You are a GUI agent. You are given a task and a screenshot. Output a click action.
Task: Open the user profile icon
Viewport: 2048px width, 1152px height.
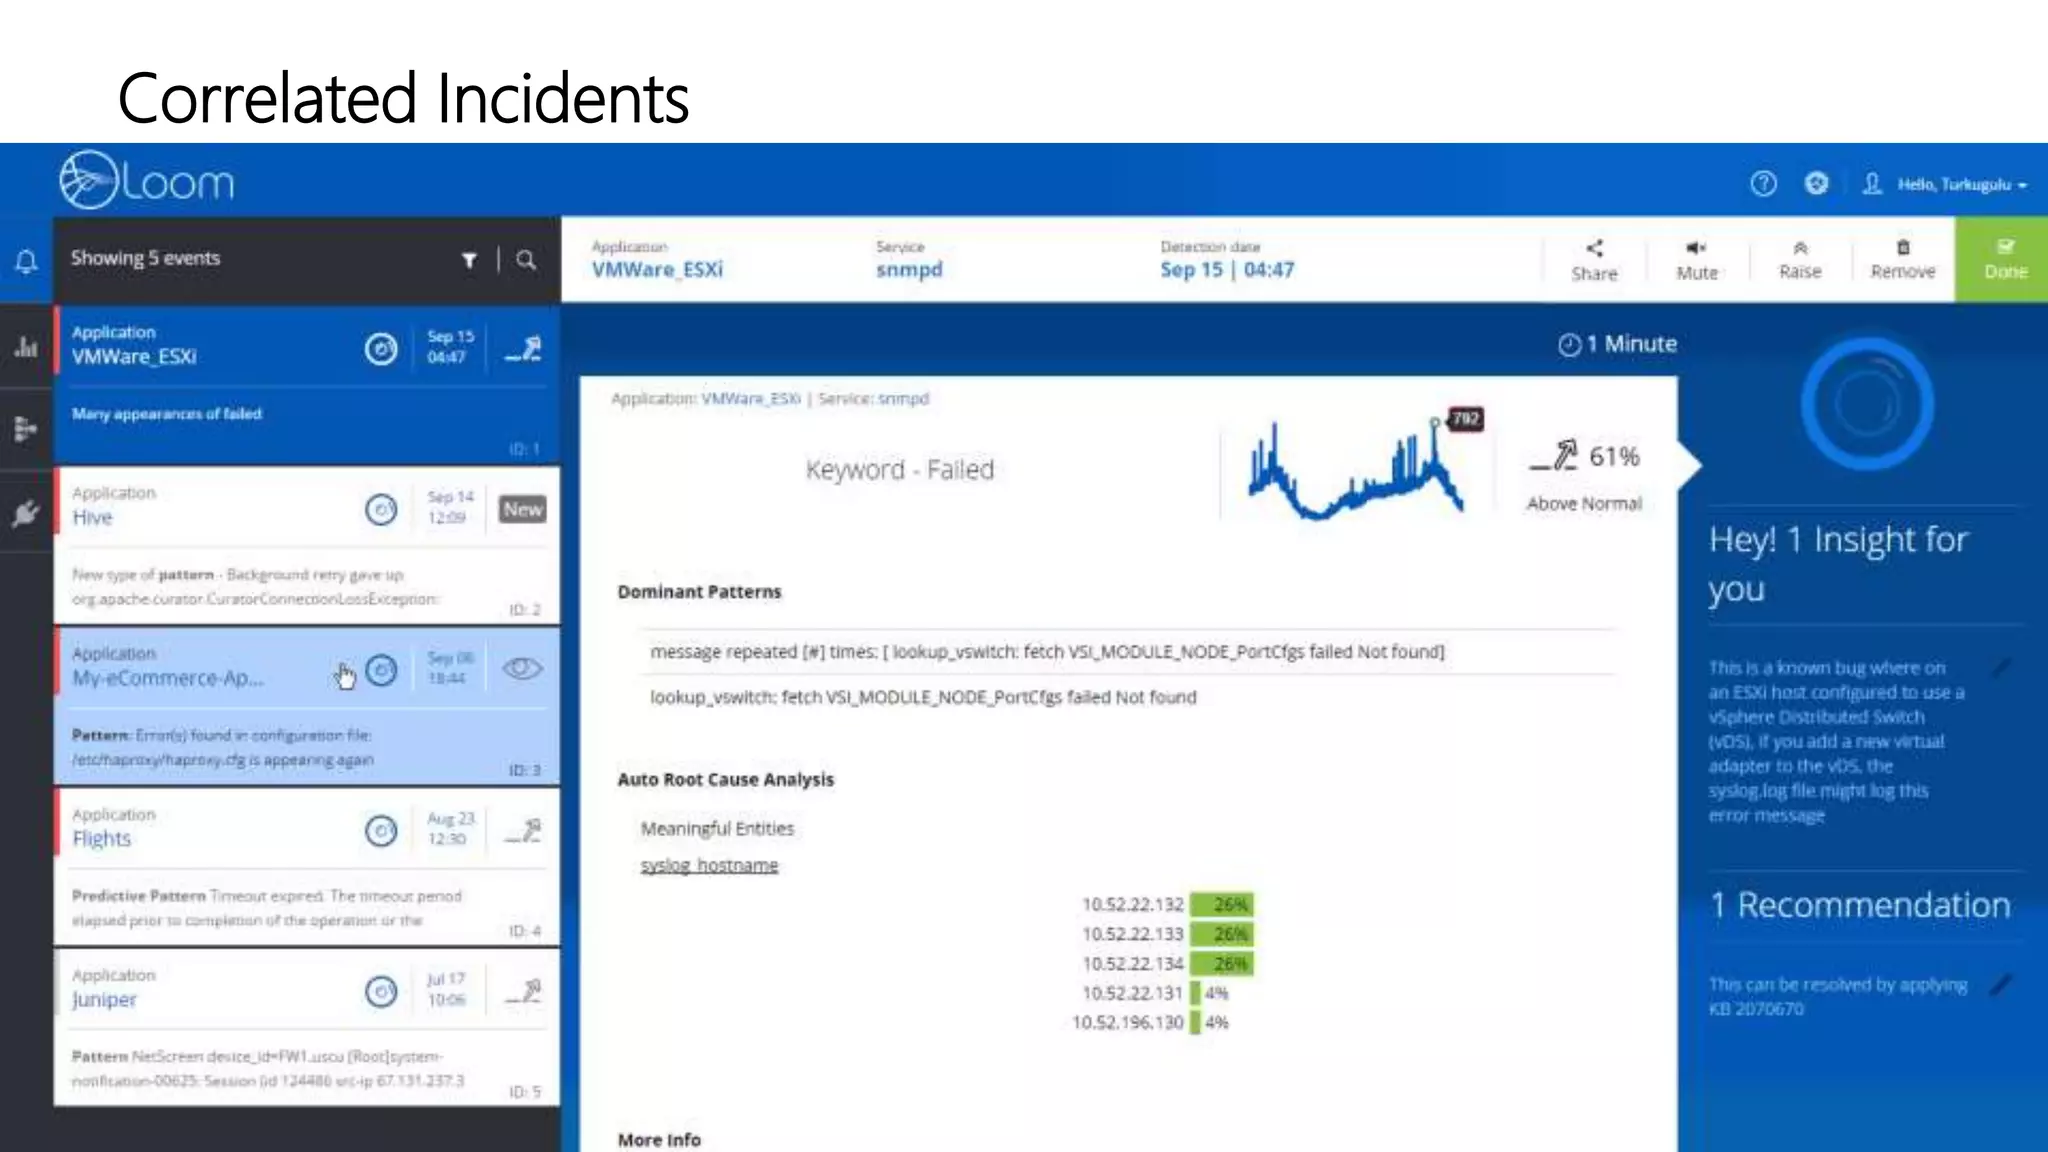(x=1872, y=184)
